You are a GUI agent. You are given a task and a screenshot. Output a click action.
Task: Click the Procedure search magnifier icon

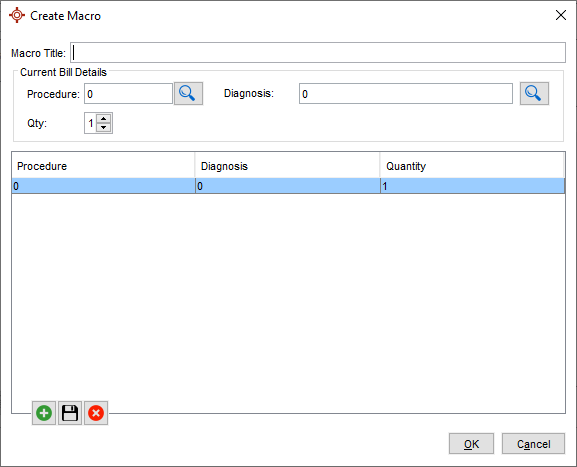click(188, 93)
